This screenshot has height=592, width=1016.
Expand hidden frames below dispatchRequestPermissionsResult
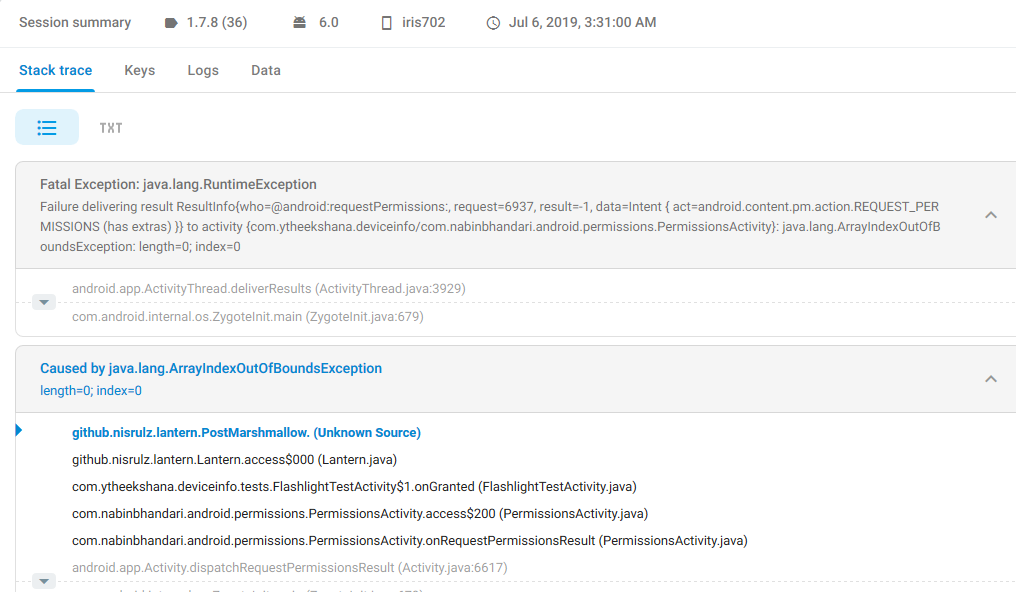(x=44, y=581)
